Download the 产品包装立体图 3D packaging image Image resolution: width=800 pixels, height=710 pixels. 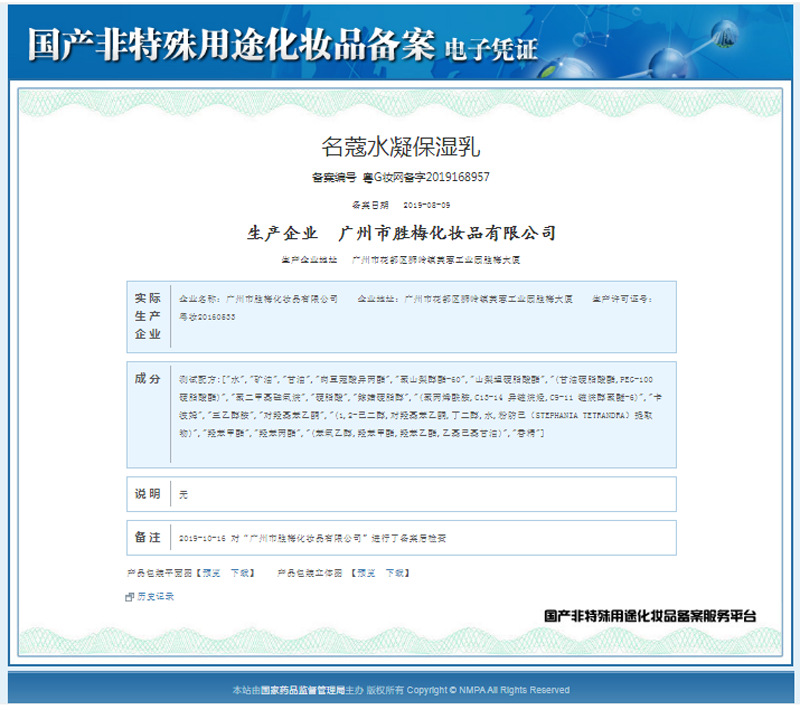pyautogui.click(x=394, y=573)
